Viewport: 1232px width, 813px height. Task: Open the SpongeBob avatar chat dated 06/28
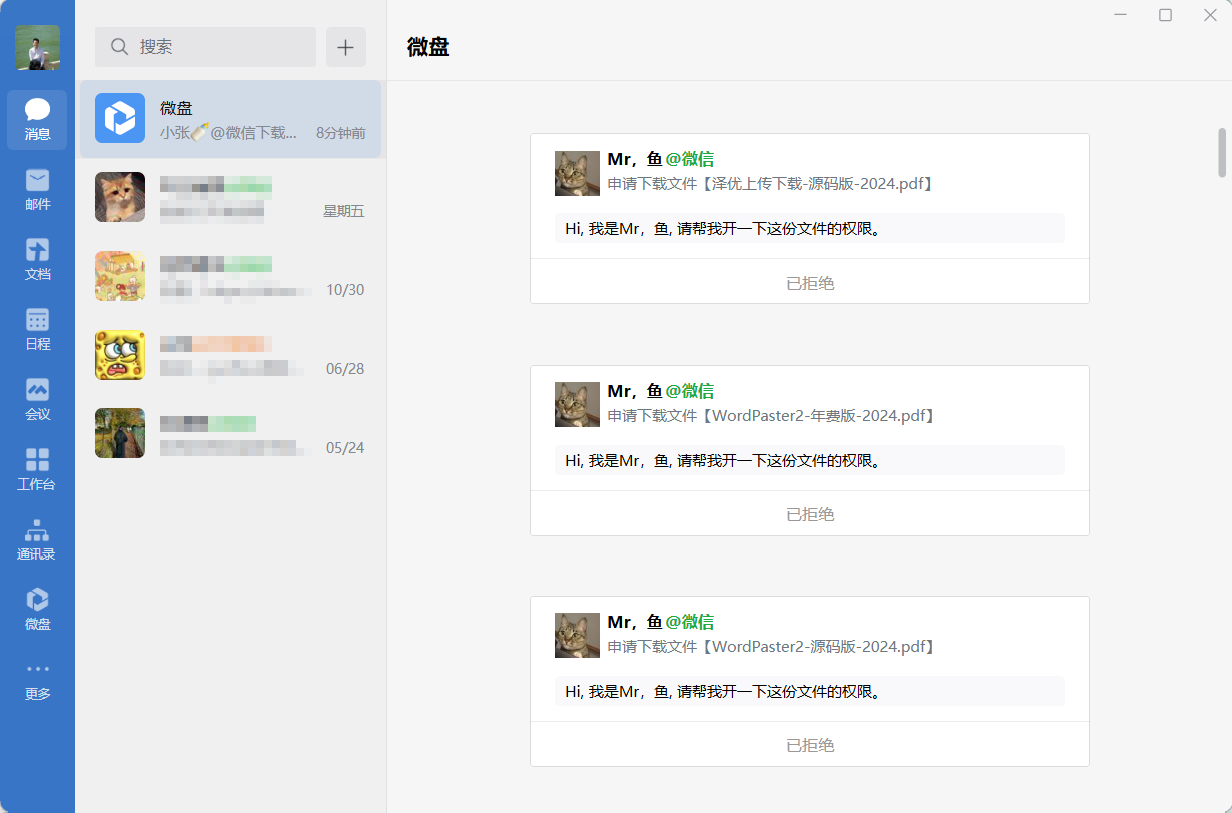[230, 355]
